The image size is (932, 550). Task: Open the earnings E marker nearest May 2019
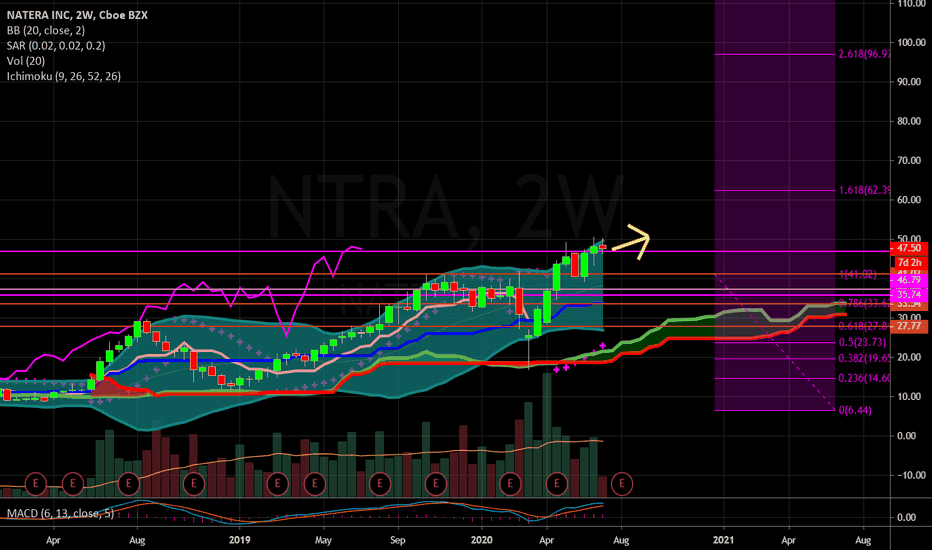coord(314,483)
